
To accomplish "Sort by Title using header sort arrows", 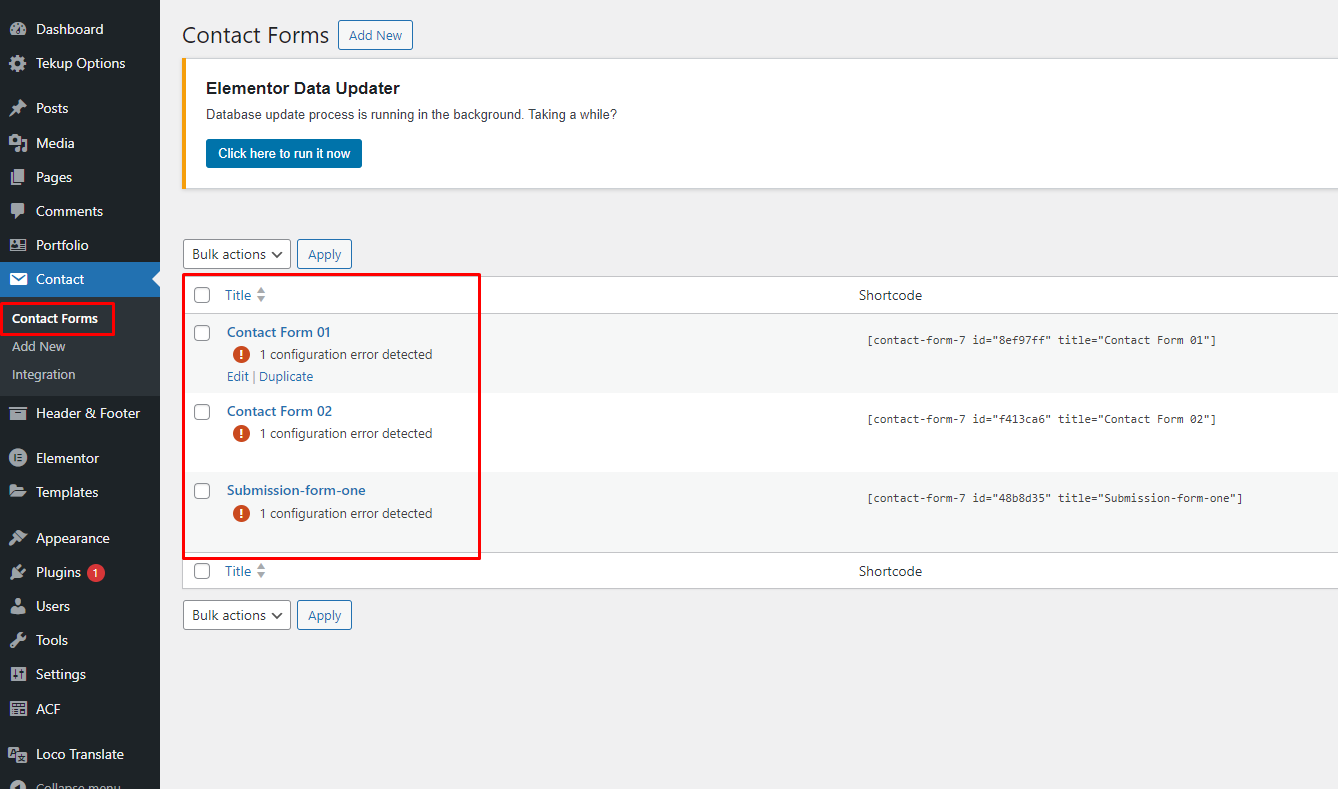I will click(x=261, y=295).
